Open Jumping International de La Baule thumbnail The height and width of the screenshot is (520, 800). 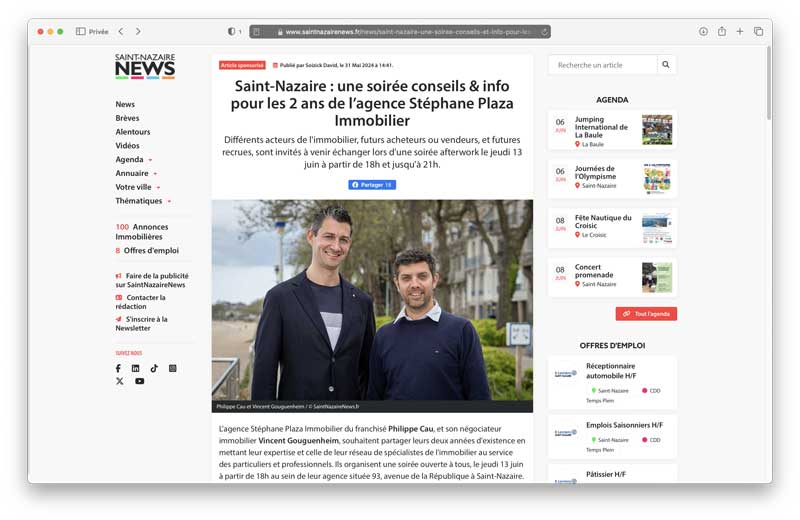click(656, 130)
